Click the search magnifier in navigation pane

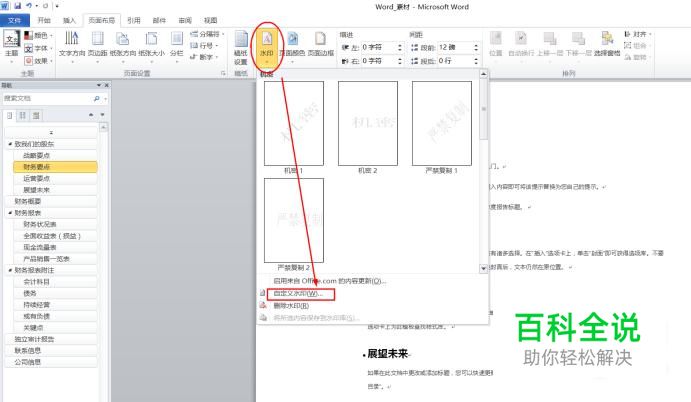pos(97,99)
